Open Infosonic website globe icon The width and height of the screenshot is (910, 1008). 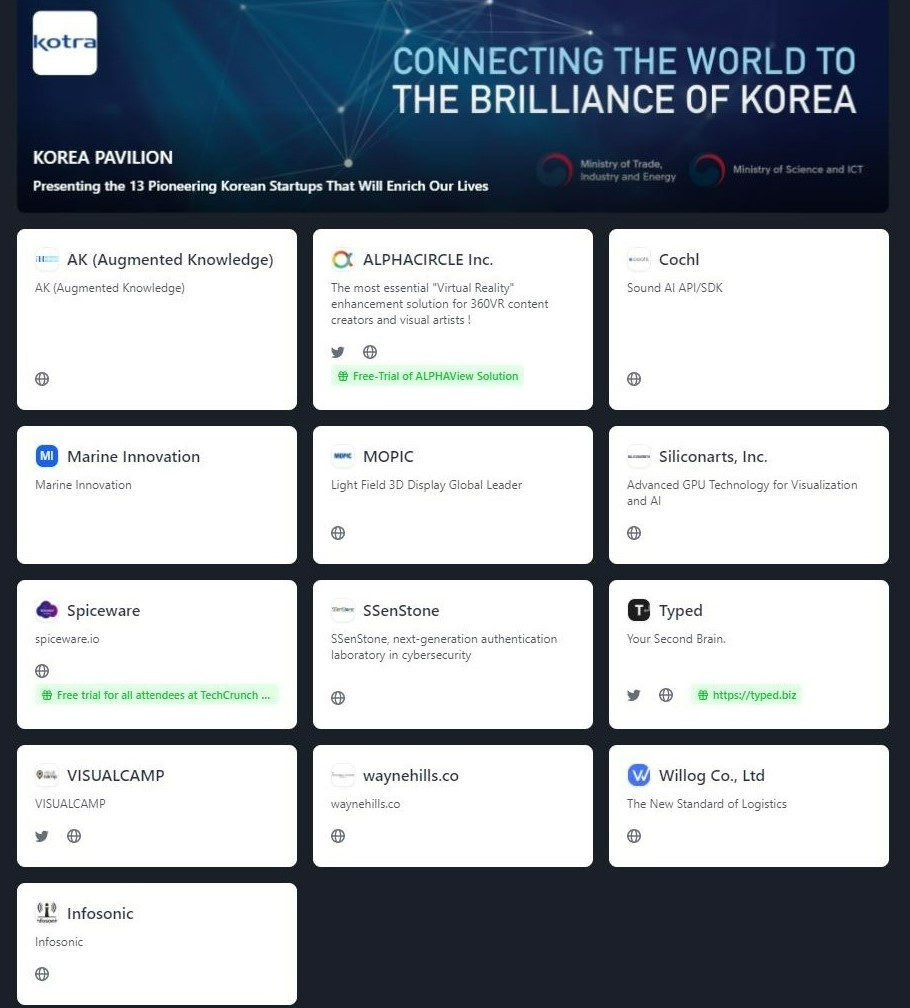tap(42, 974)
